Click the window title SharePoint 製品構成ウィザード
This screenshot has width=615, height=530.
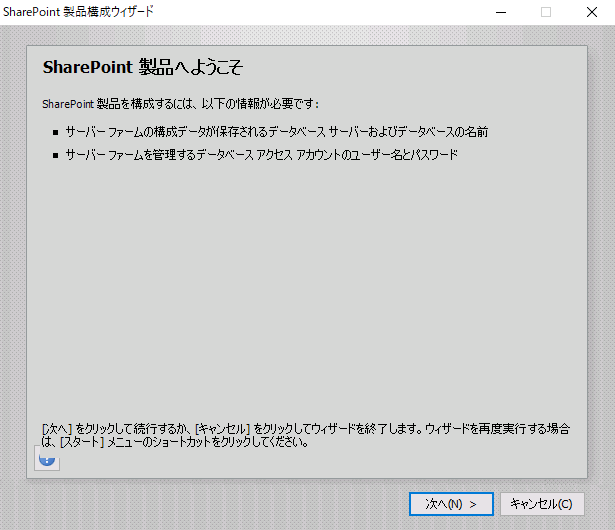(78, 12)
